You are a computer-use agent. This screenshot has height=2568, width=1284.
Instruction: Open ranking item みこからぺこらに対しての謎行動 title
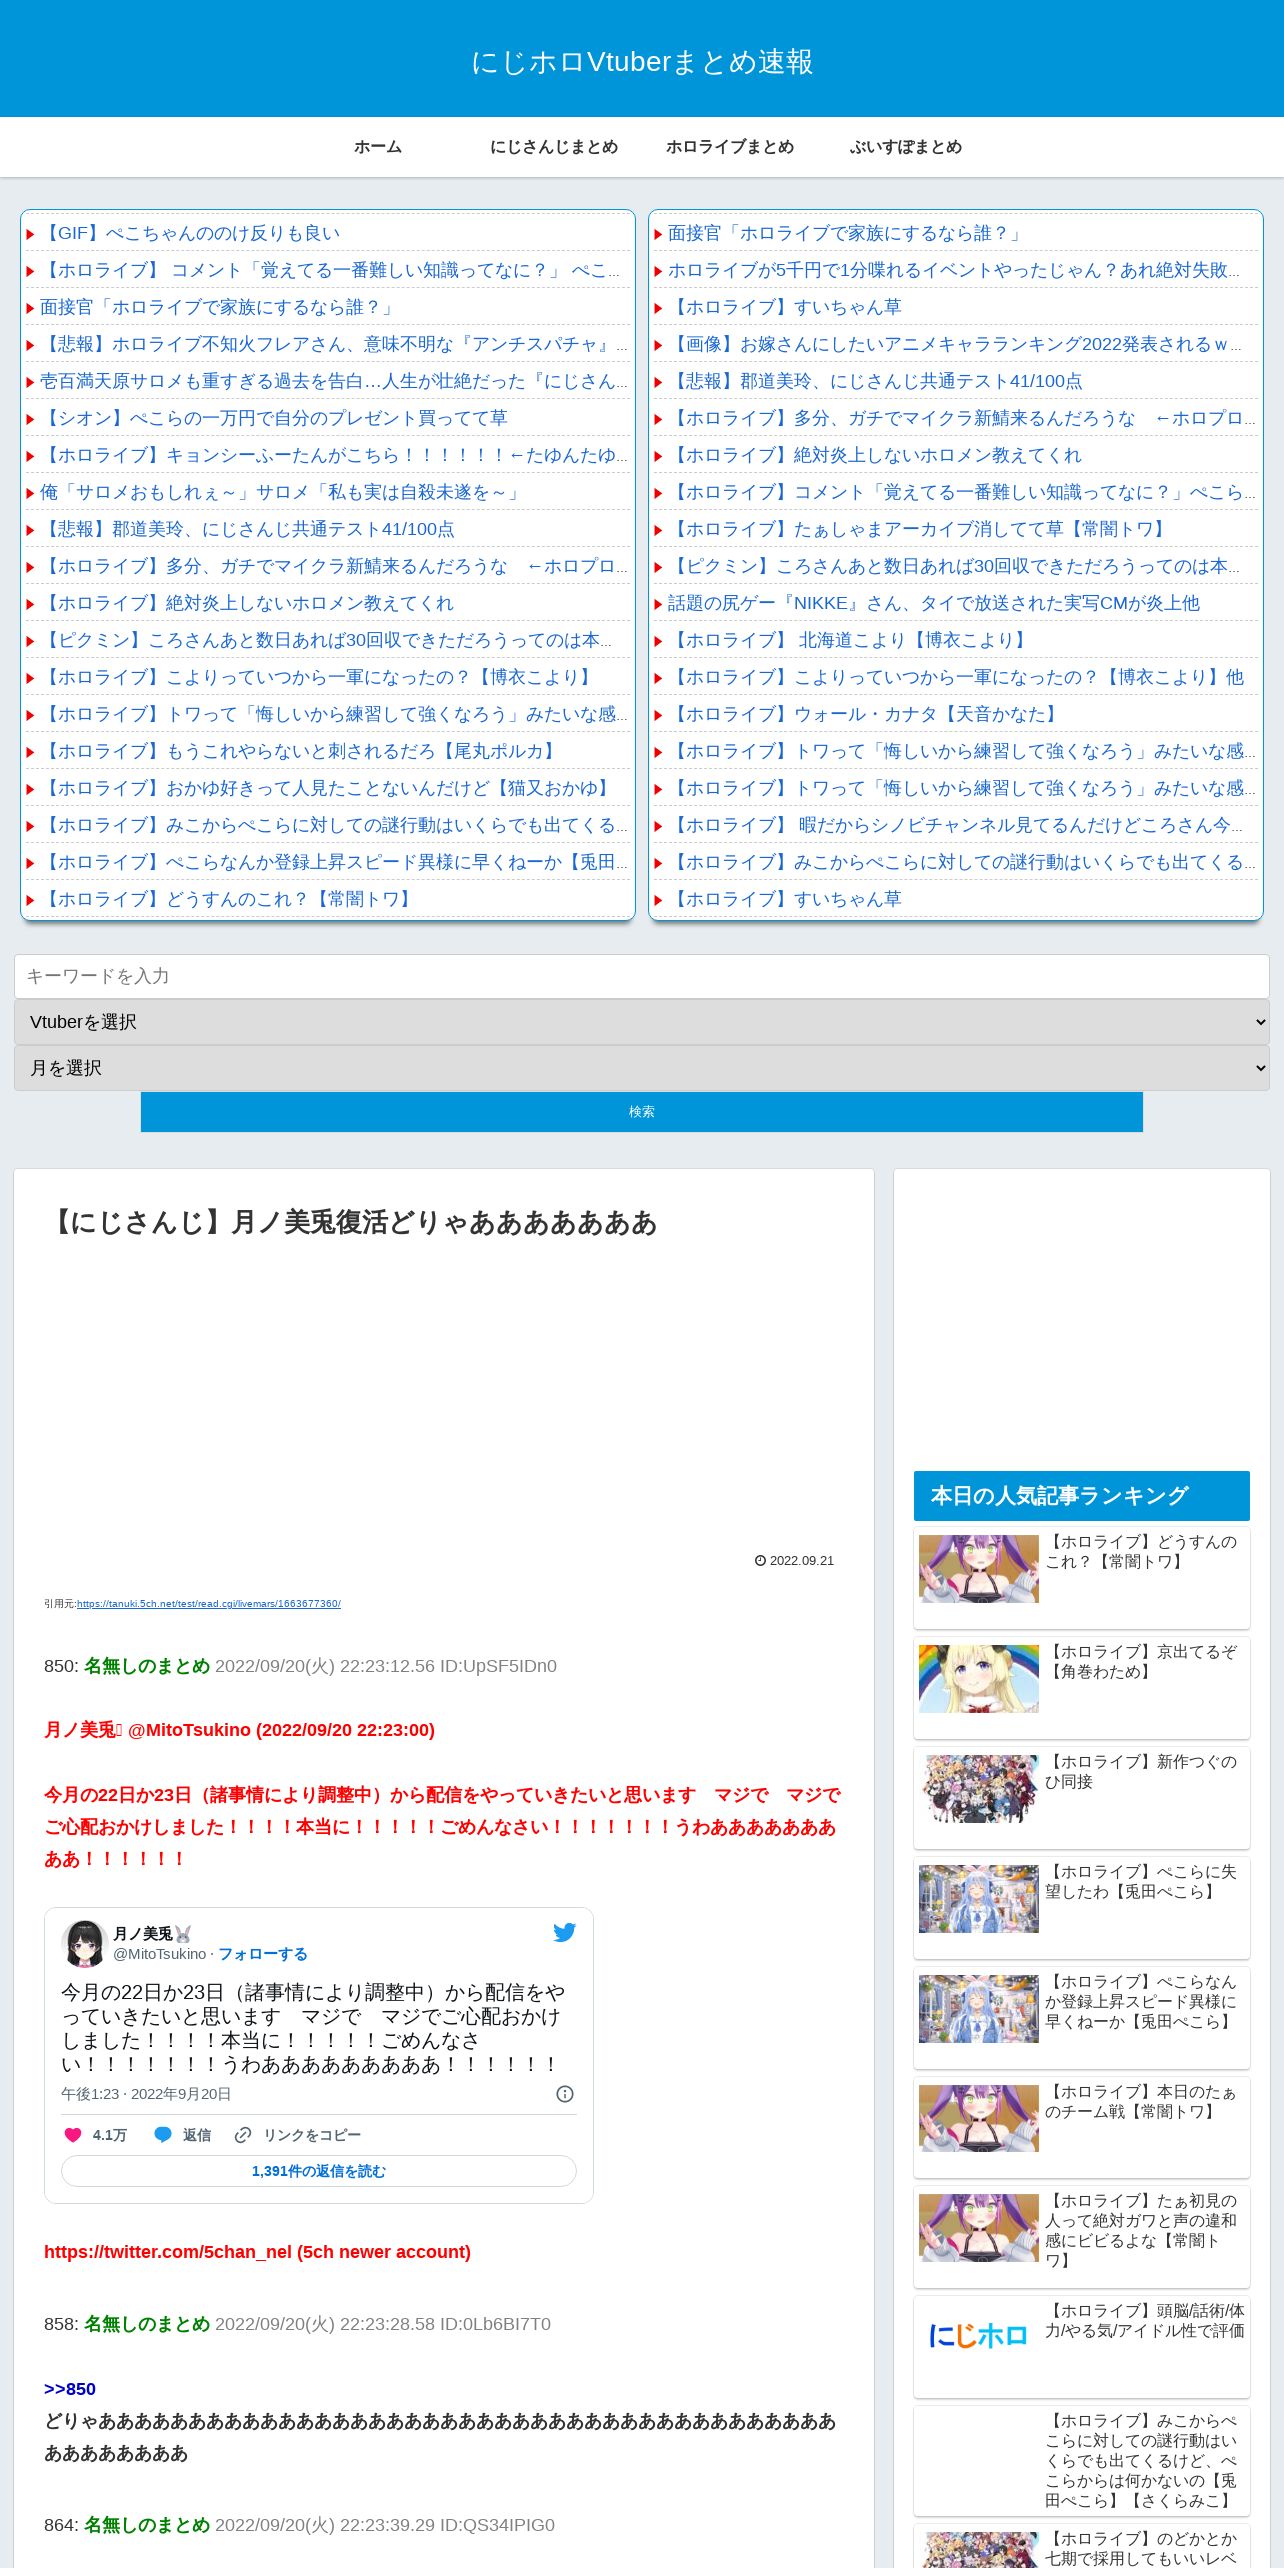[x=1141, y=2461]
